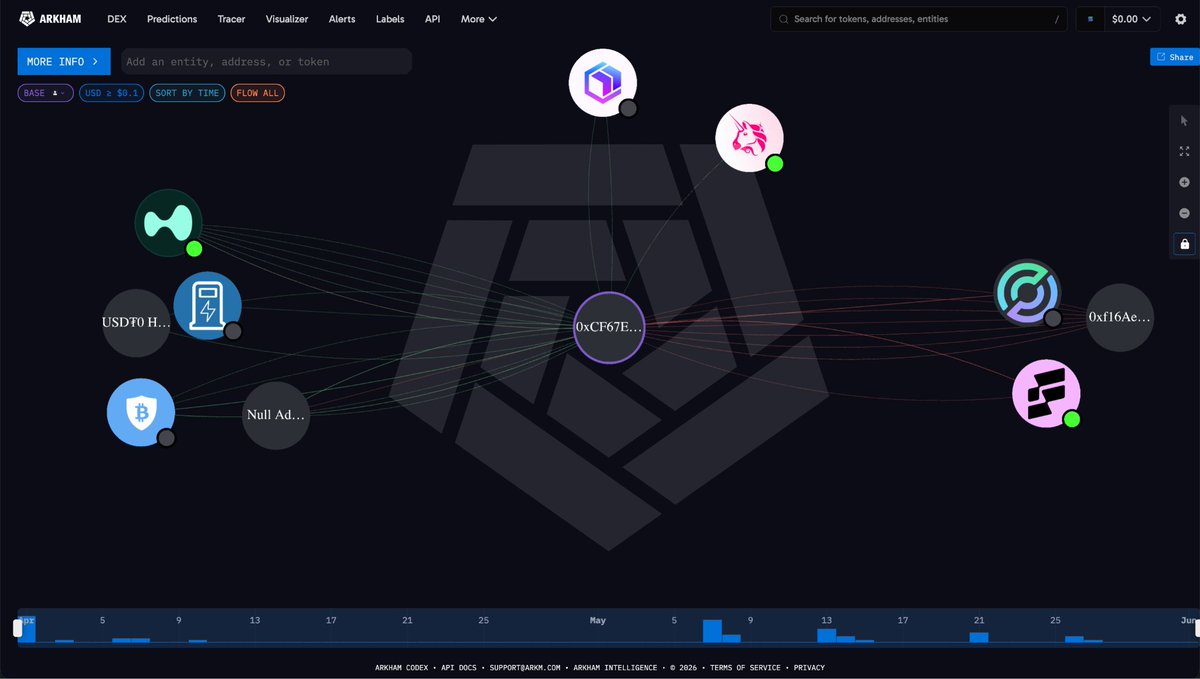Viewport: 1200px width, 679px height.
Task: Open the Alerts section
Action: (x=342, y=19)
